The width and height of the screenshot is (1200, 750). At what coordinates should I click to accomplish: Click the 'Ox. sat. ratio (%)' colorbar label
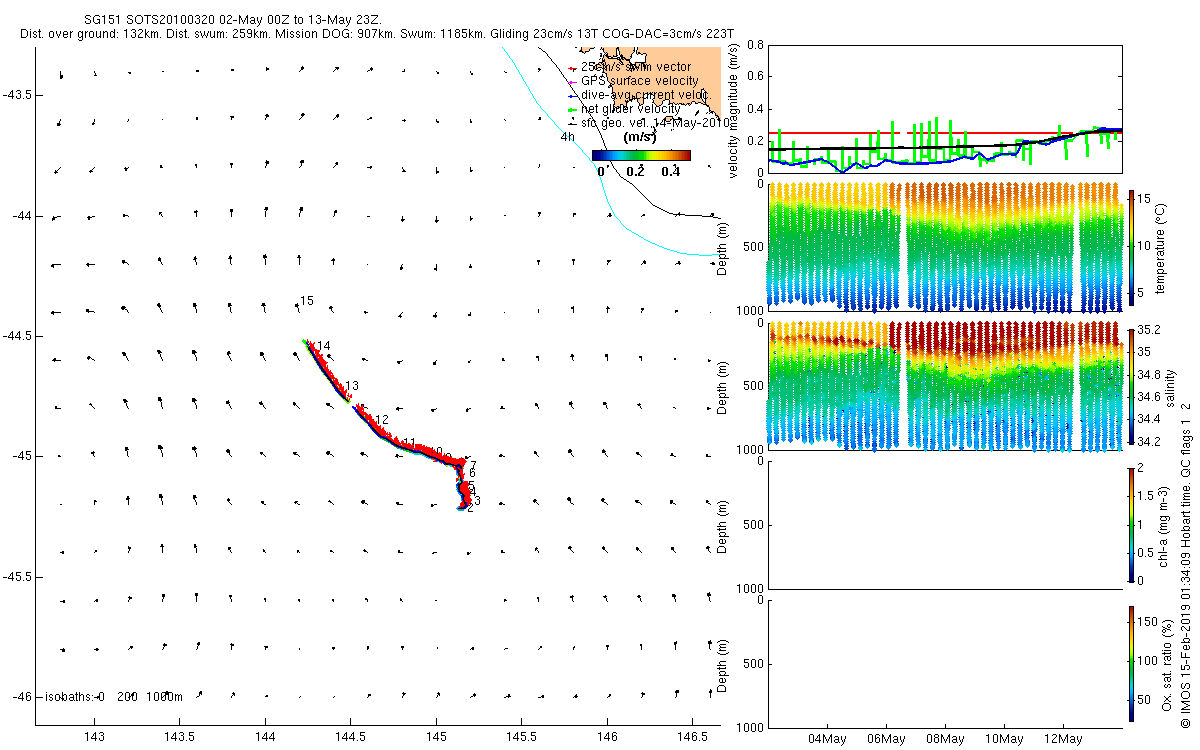tap(1166, 663)
